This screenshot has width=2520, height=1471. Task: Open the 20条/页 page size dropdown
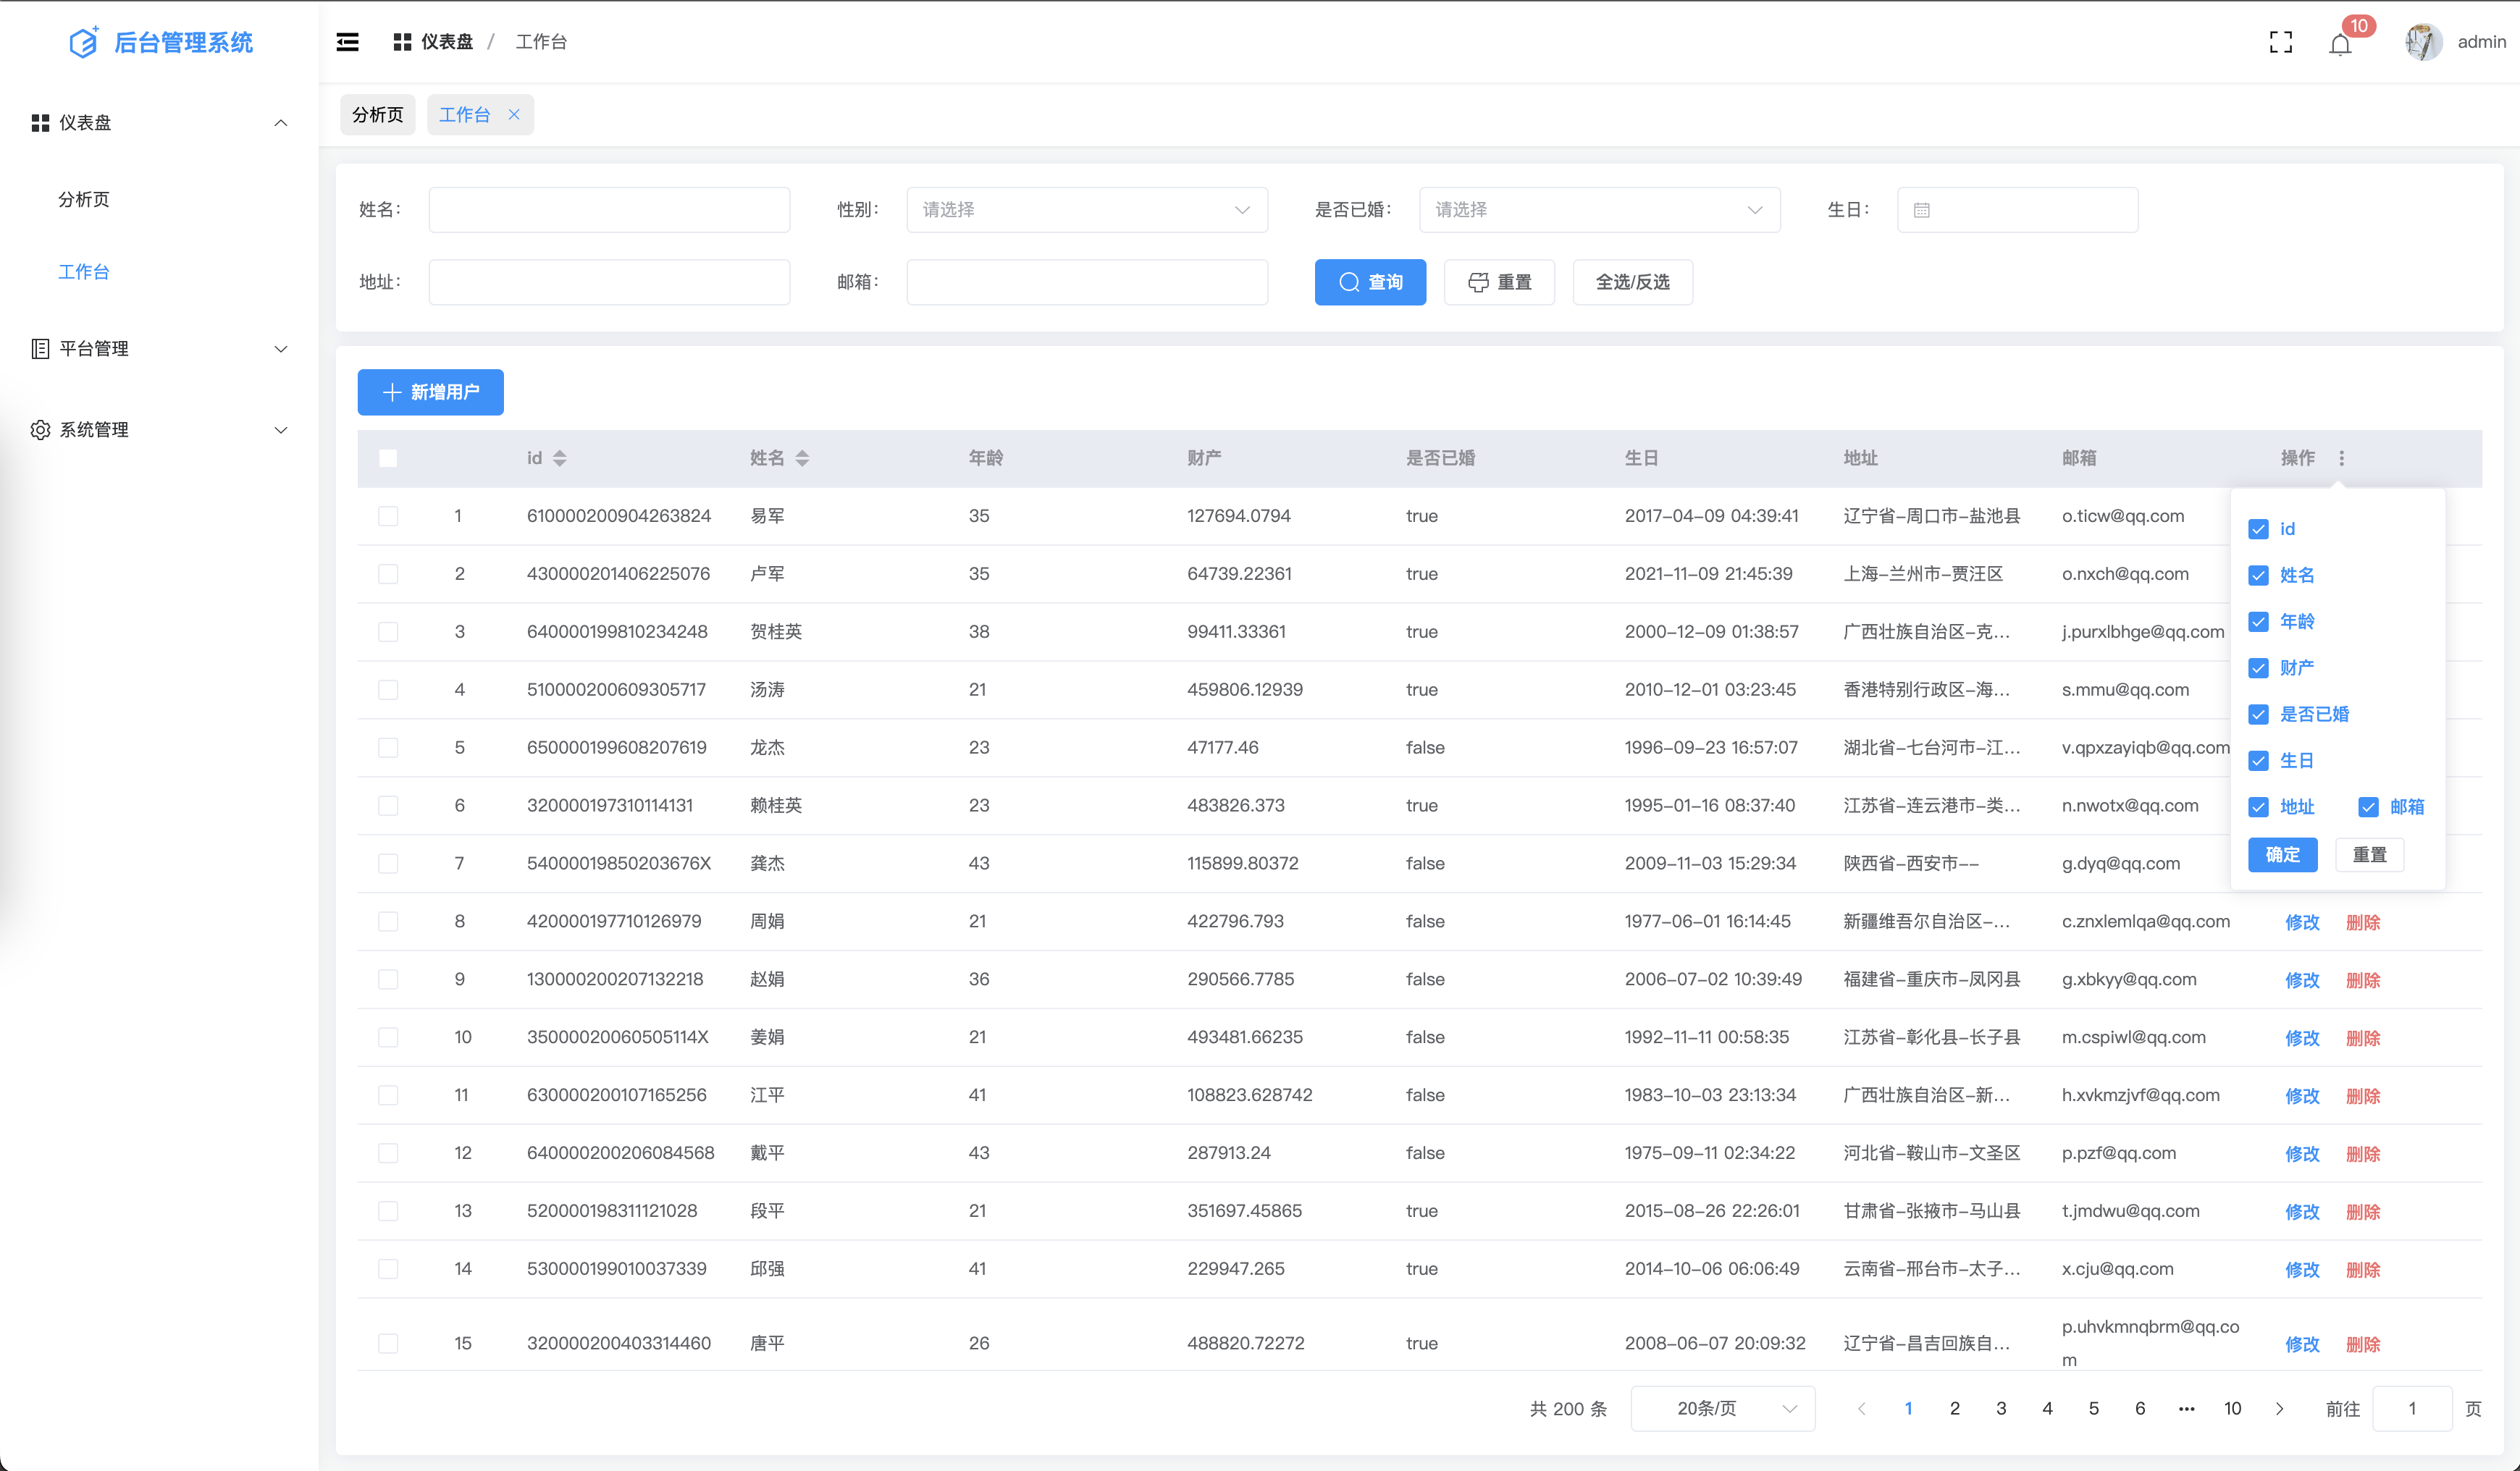point(1722,1408)
